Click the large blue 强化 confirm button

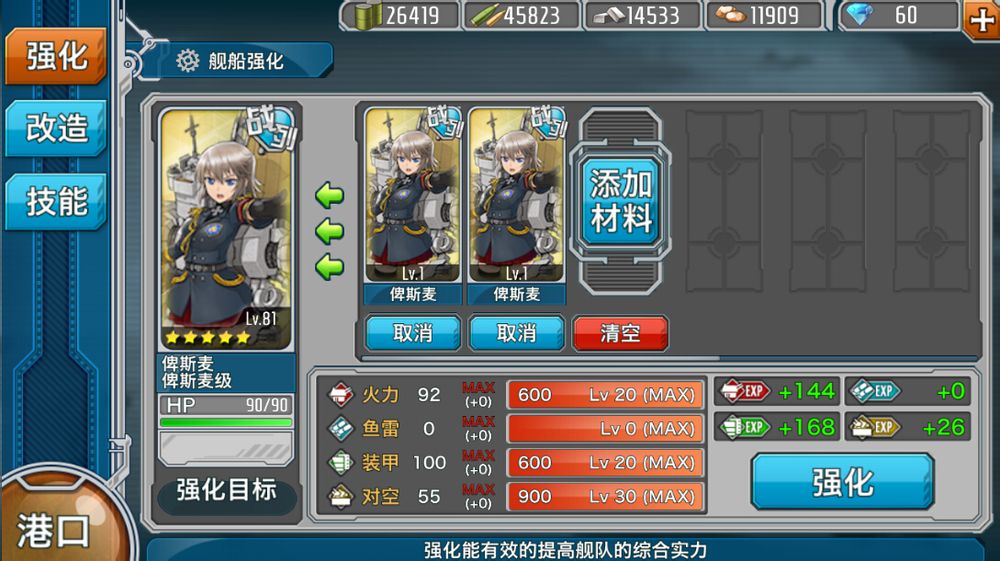[x=842, y=482]
